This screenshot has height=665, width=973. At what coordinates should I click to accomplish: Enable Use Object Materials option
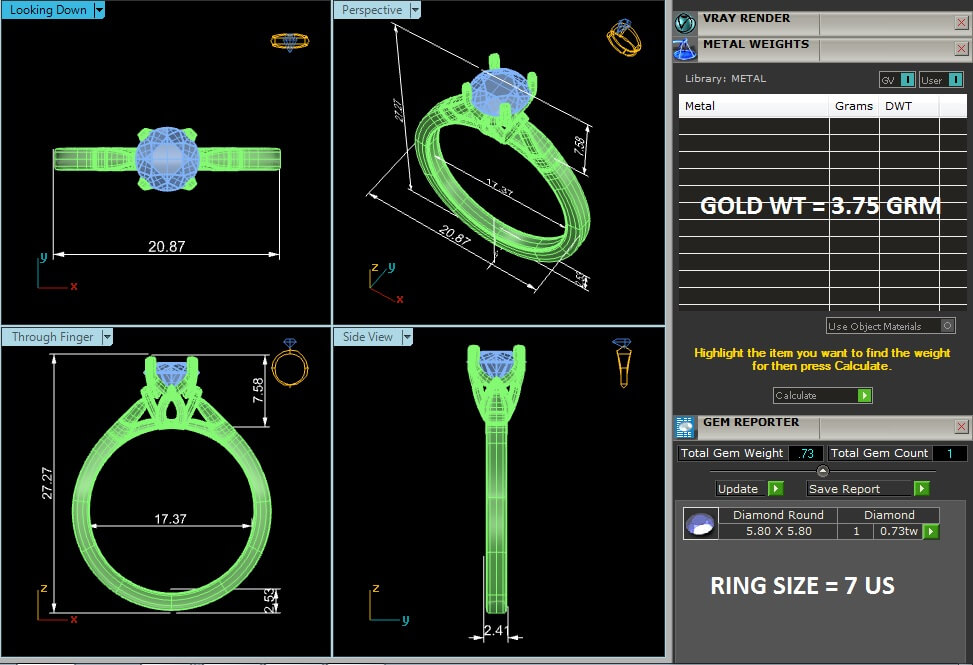coord(947,326)
